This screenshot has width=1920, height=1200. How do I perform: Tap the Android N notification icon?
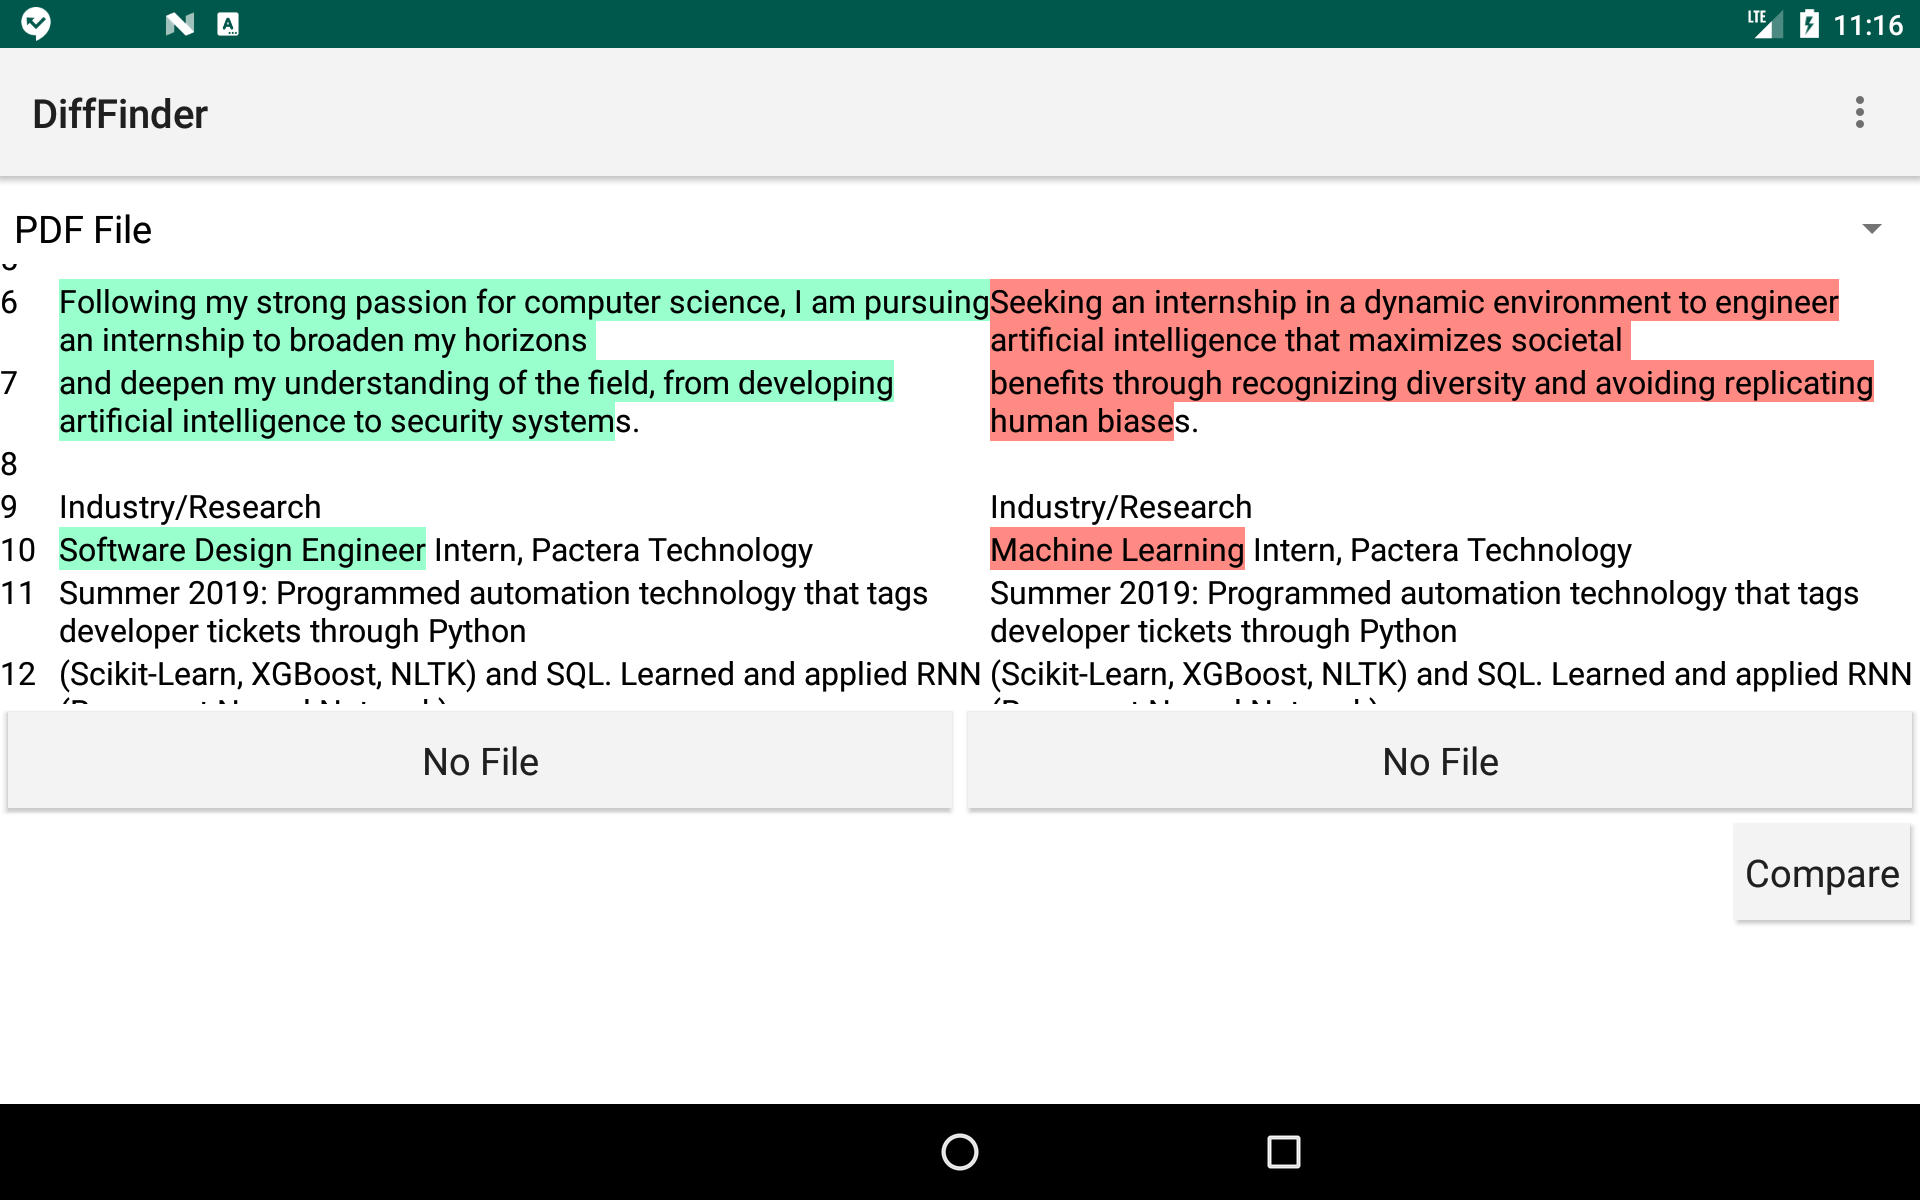coord(178,23)
